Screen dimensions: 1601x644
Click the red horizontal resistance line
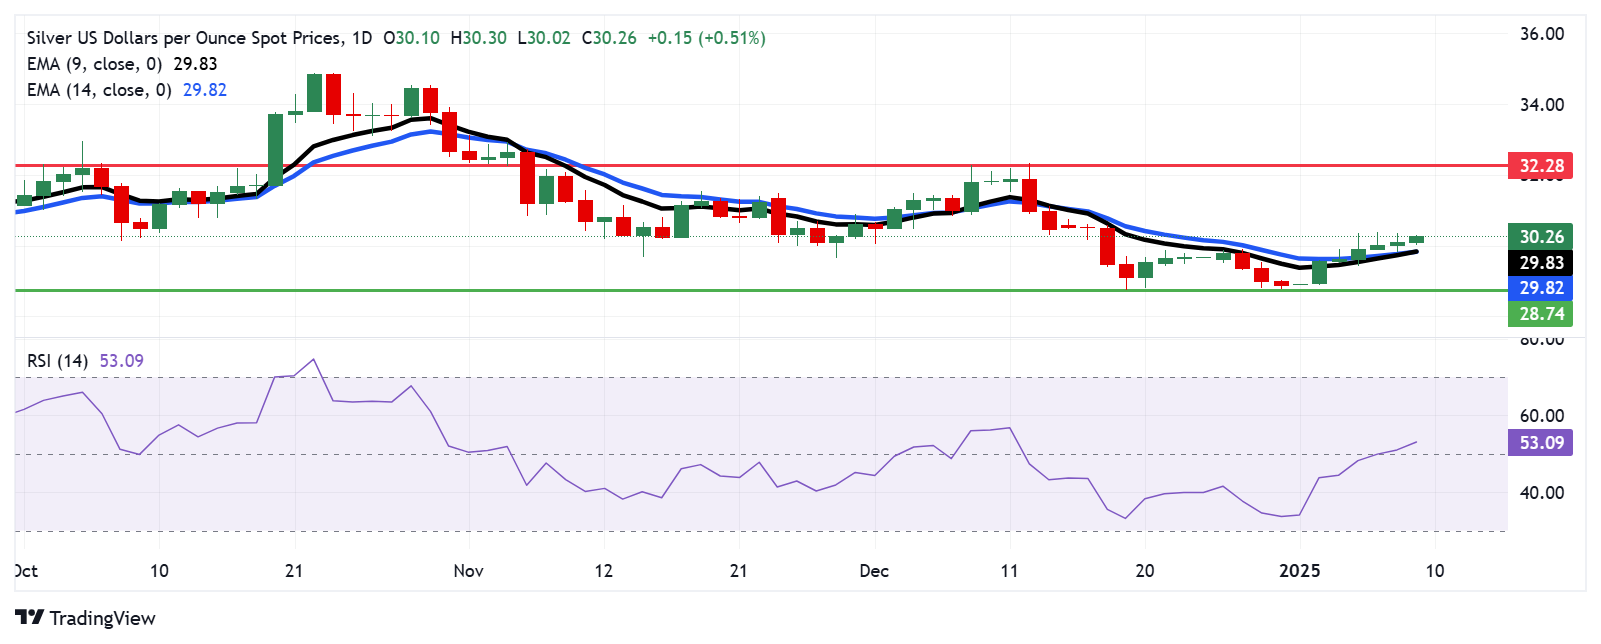700,165
